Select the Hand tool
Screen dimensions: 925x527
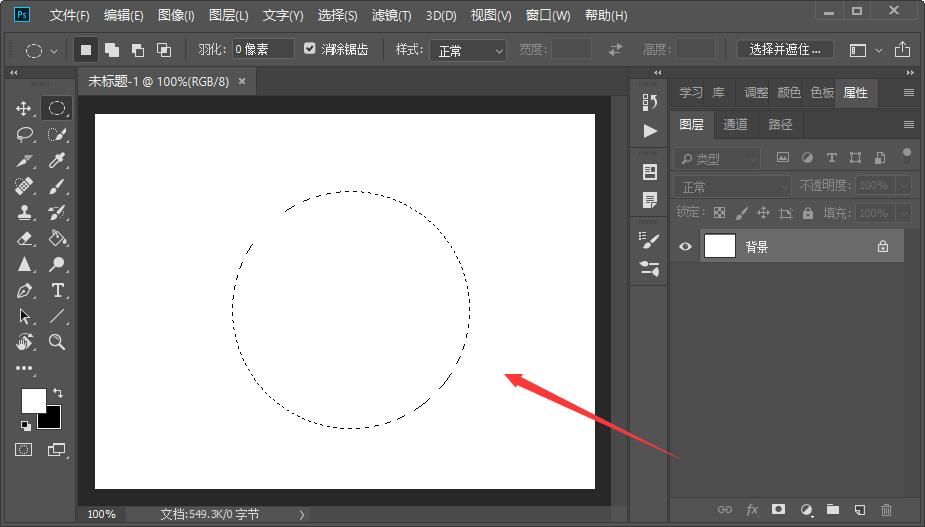coord(24,342)
